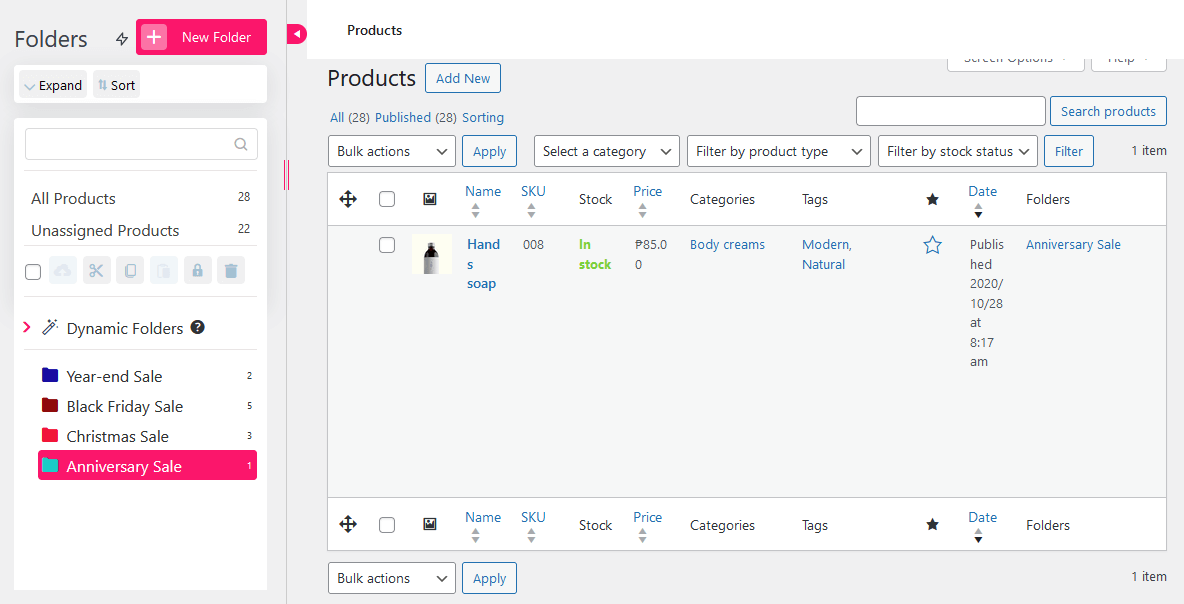The width and height of the screenshot is (1184, 604).
Task: Toggle featured star for Hands soap
Action: pyautogui.click(x=933, y=245)
